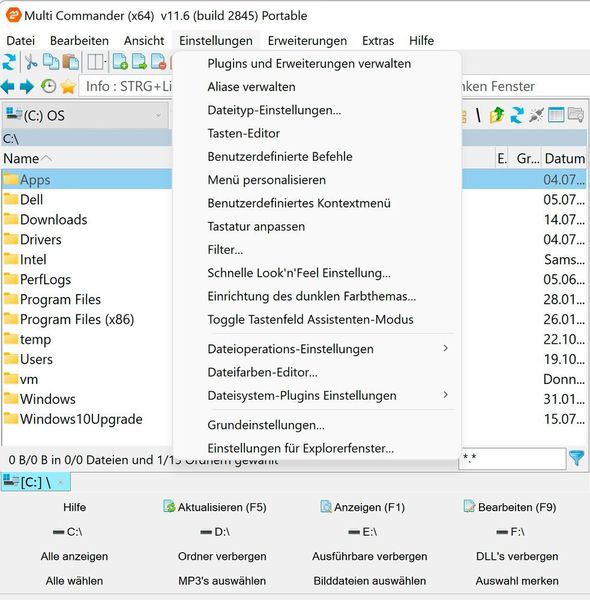Click the Refresh icon in main toolbar
Image resolution: width=590 pixels, height=600 pixels.
9,62
